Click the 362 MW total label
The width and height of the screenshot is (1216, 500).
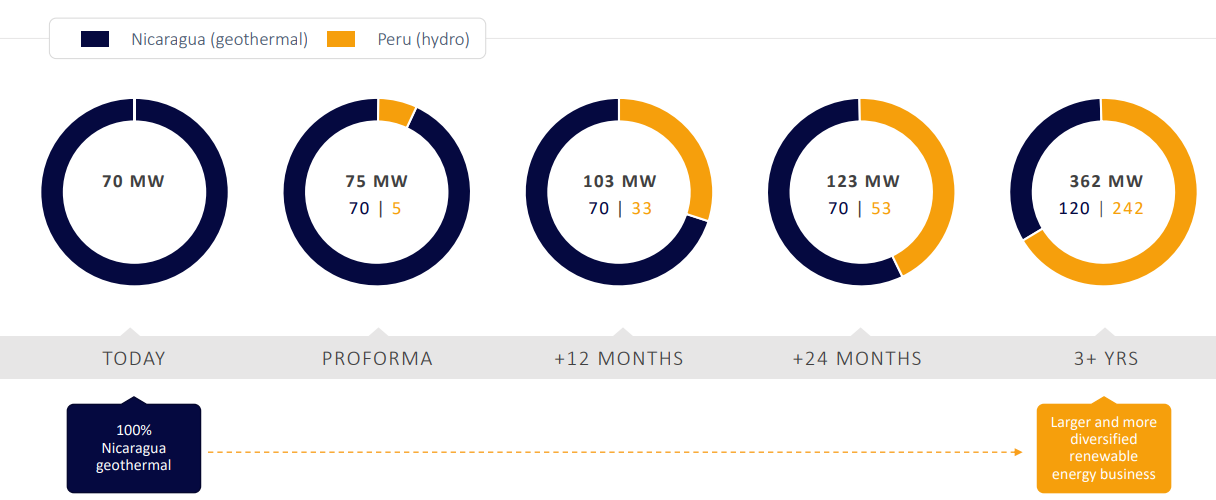click(x=1105, y=182)
